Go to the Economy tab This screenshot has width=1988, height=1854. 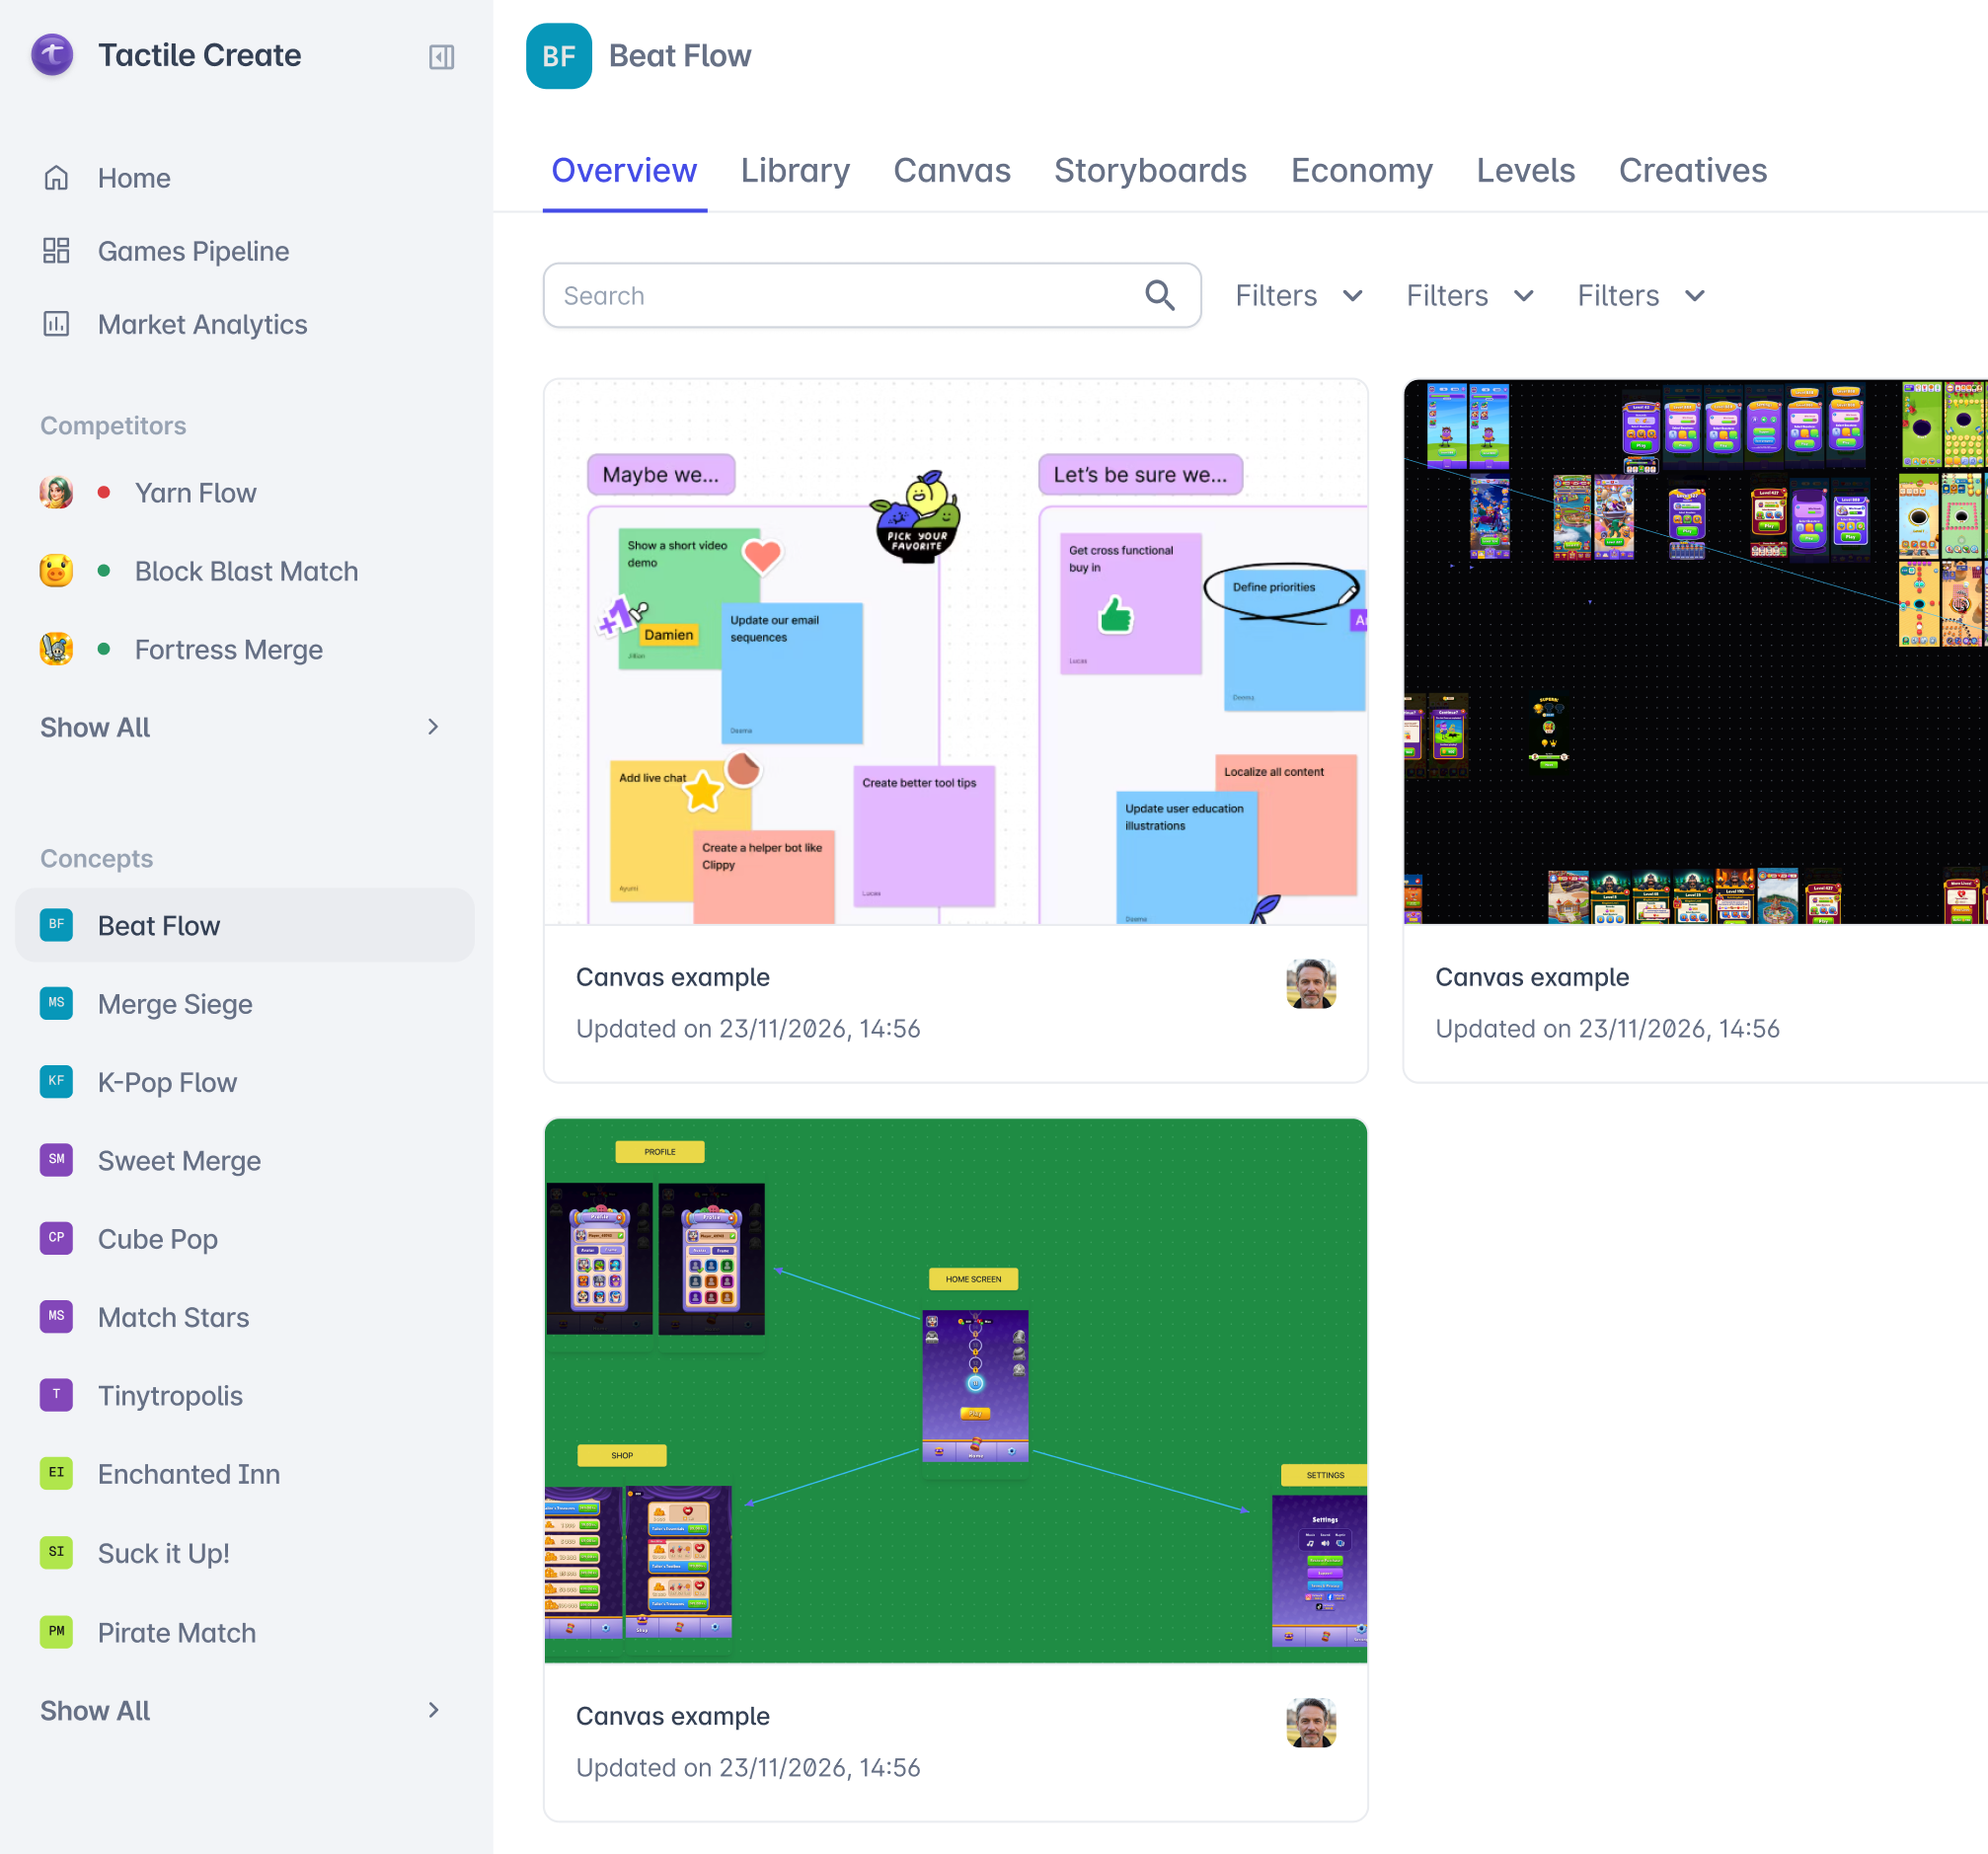tap(1361, 171)
